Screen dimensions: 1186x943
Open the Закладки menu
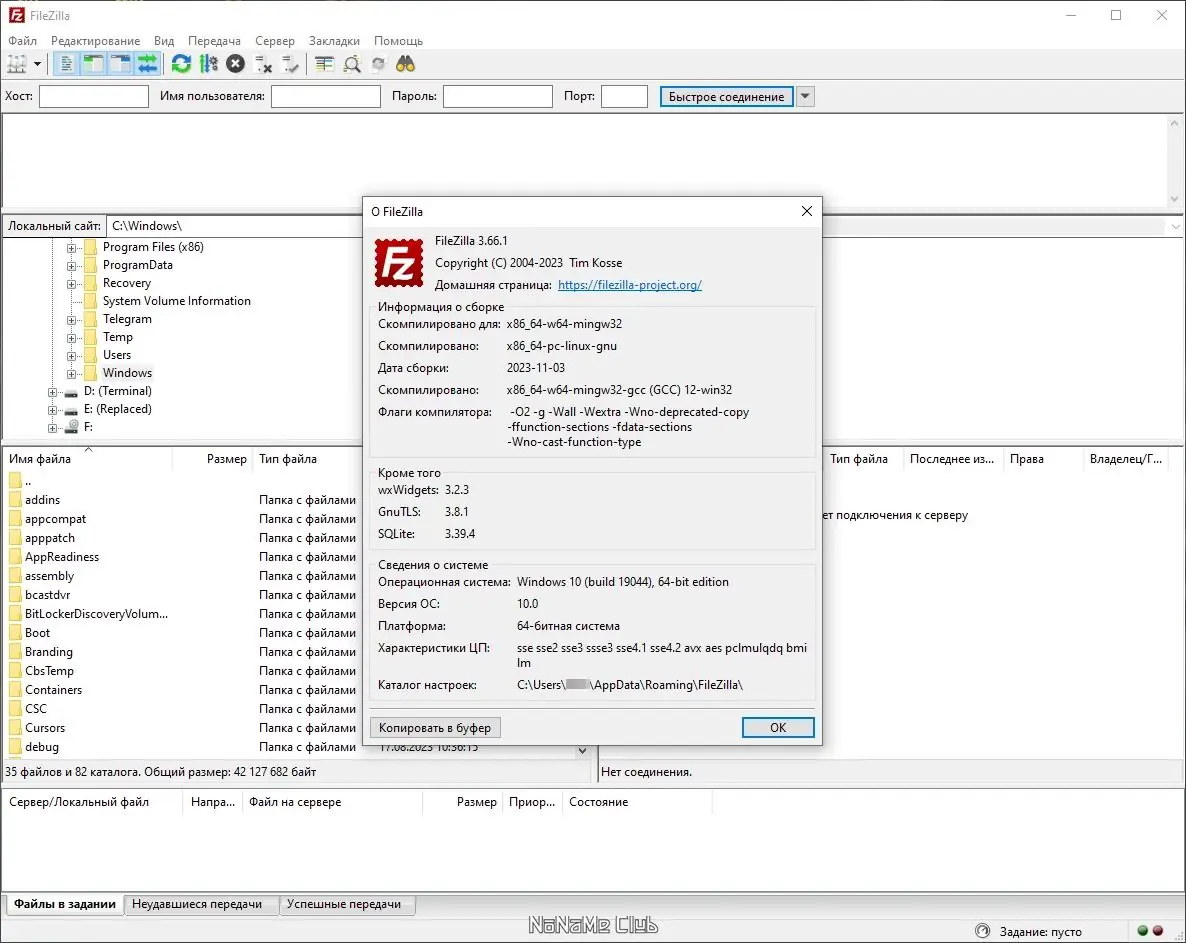[334, 41]
